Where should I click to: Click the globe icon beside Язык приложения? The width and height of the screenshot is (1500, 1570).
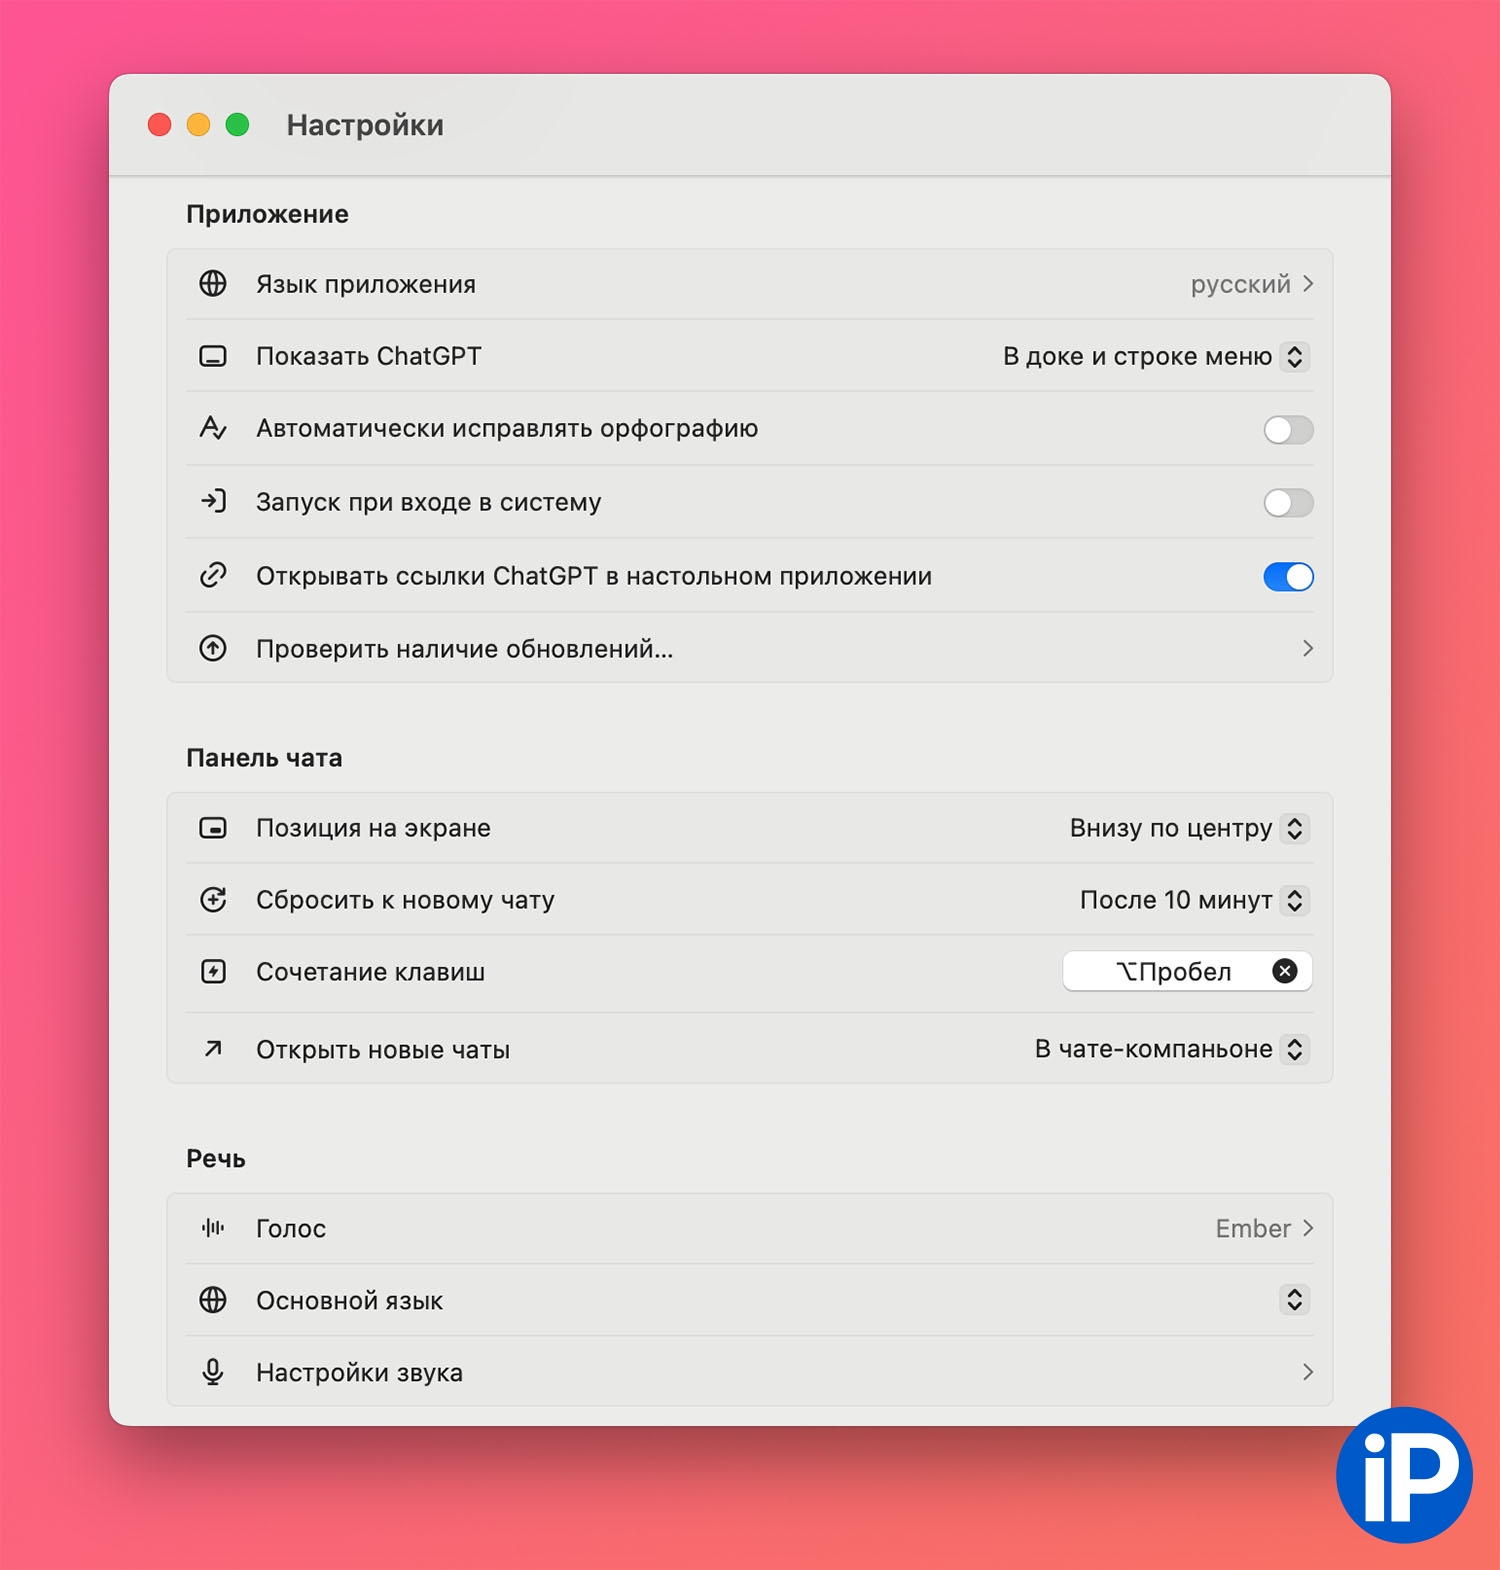click(213, 284)
